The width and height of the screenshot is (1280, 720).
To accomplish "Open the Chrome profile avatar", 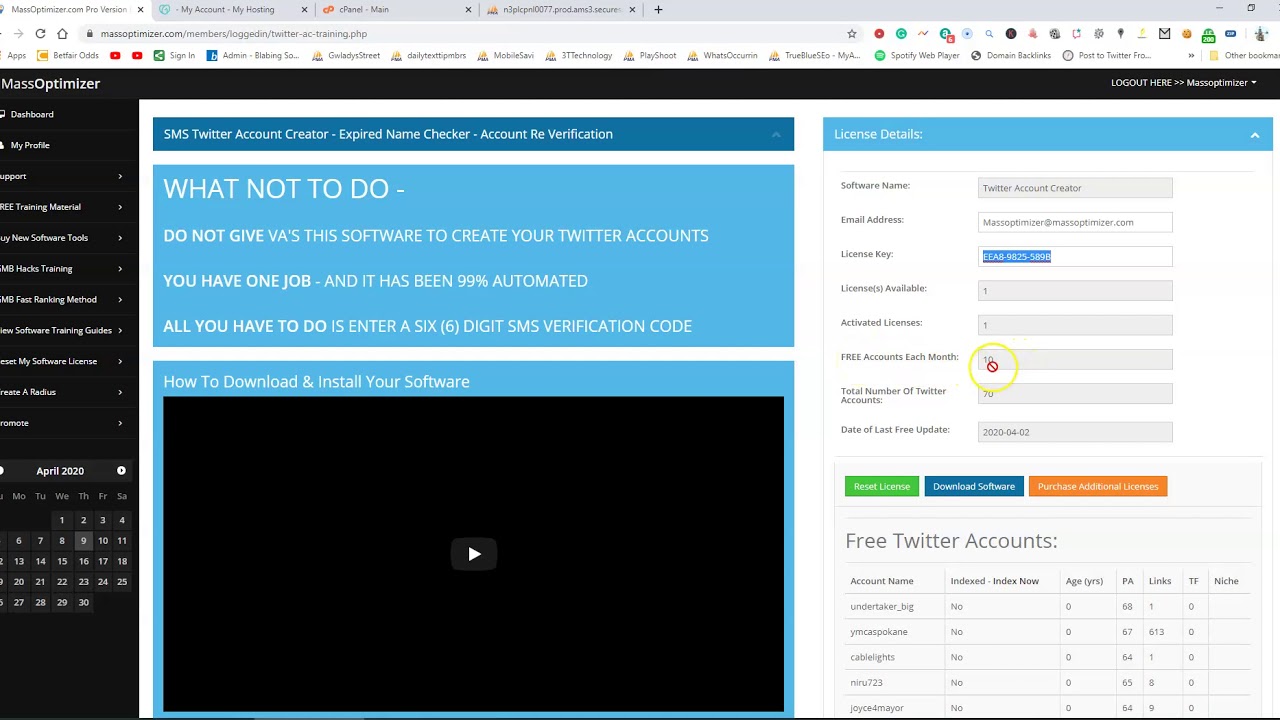I will [x=1262, y=33].
